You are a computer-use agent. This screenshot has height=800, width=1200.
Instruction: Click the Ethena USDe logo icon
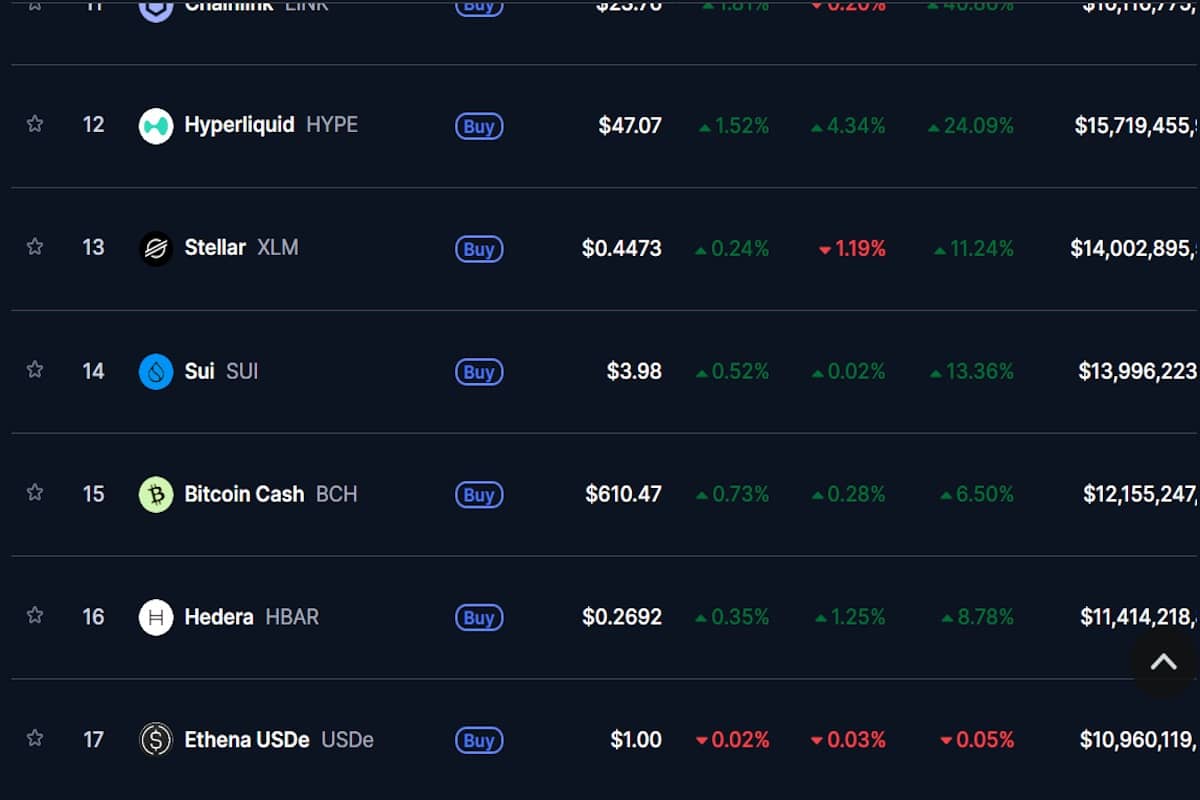156,741
